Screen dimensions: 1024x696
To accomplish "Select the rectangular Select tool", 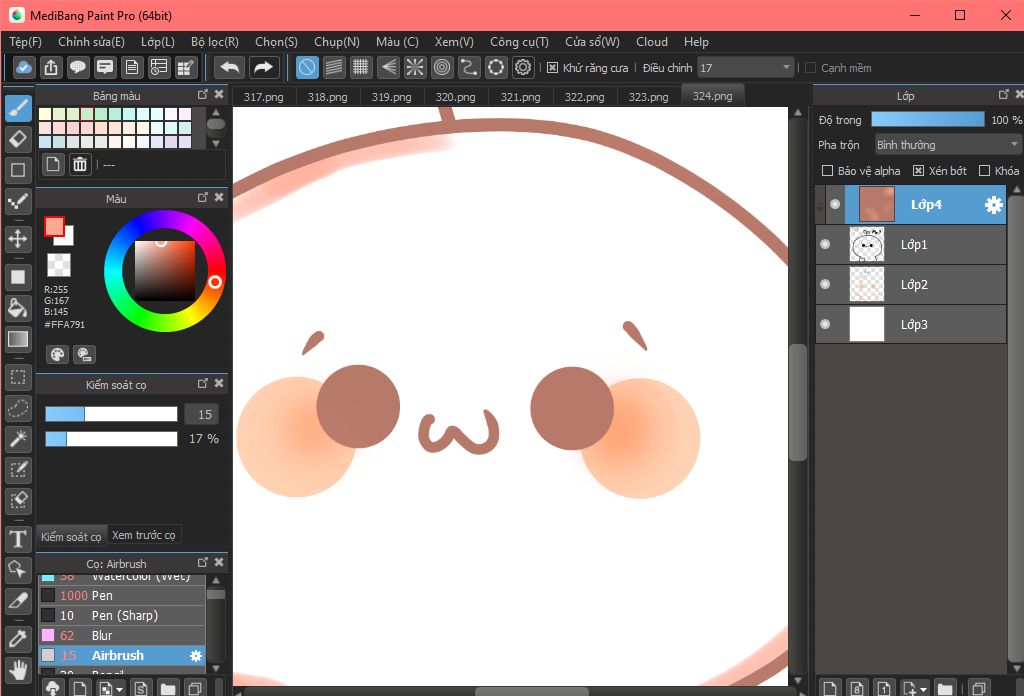I will (18, 377).
